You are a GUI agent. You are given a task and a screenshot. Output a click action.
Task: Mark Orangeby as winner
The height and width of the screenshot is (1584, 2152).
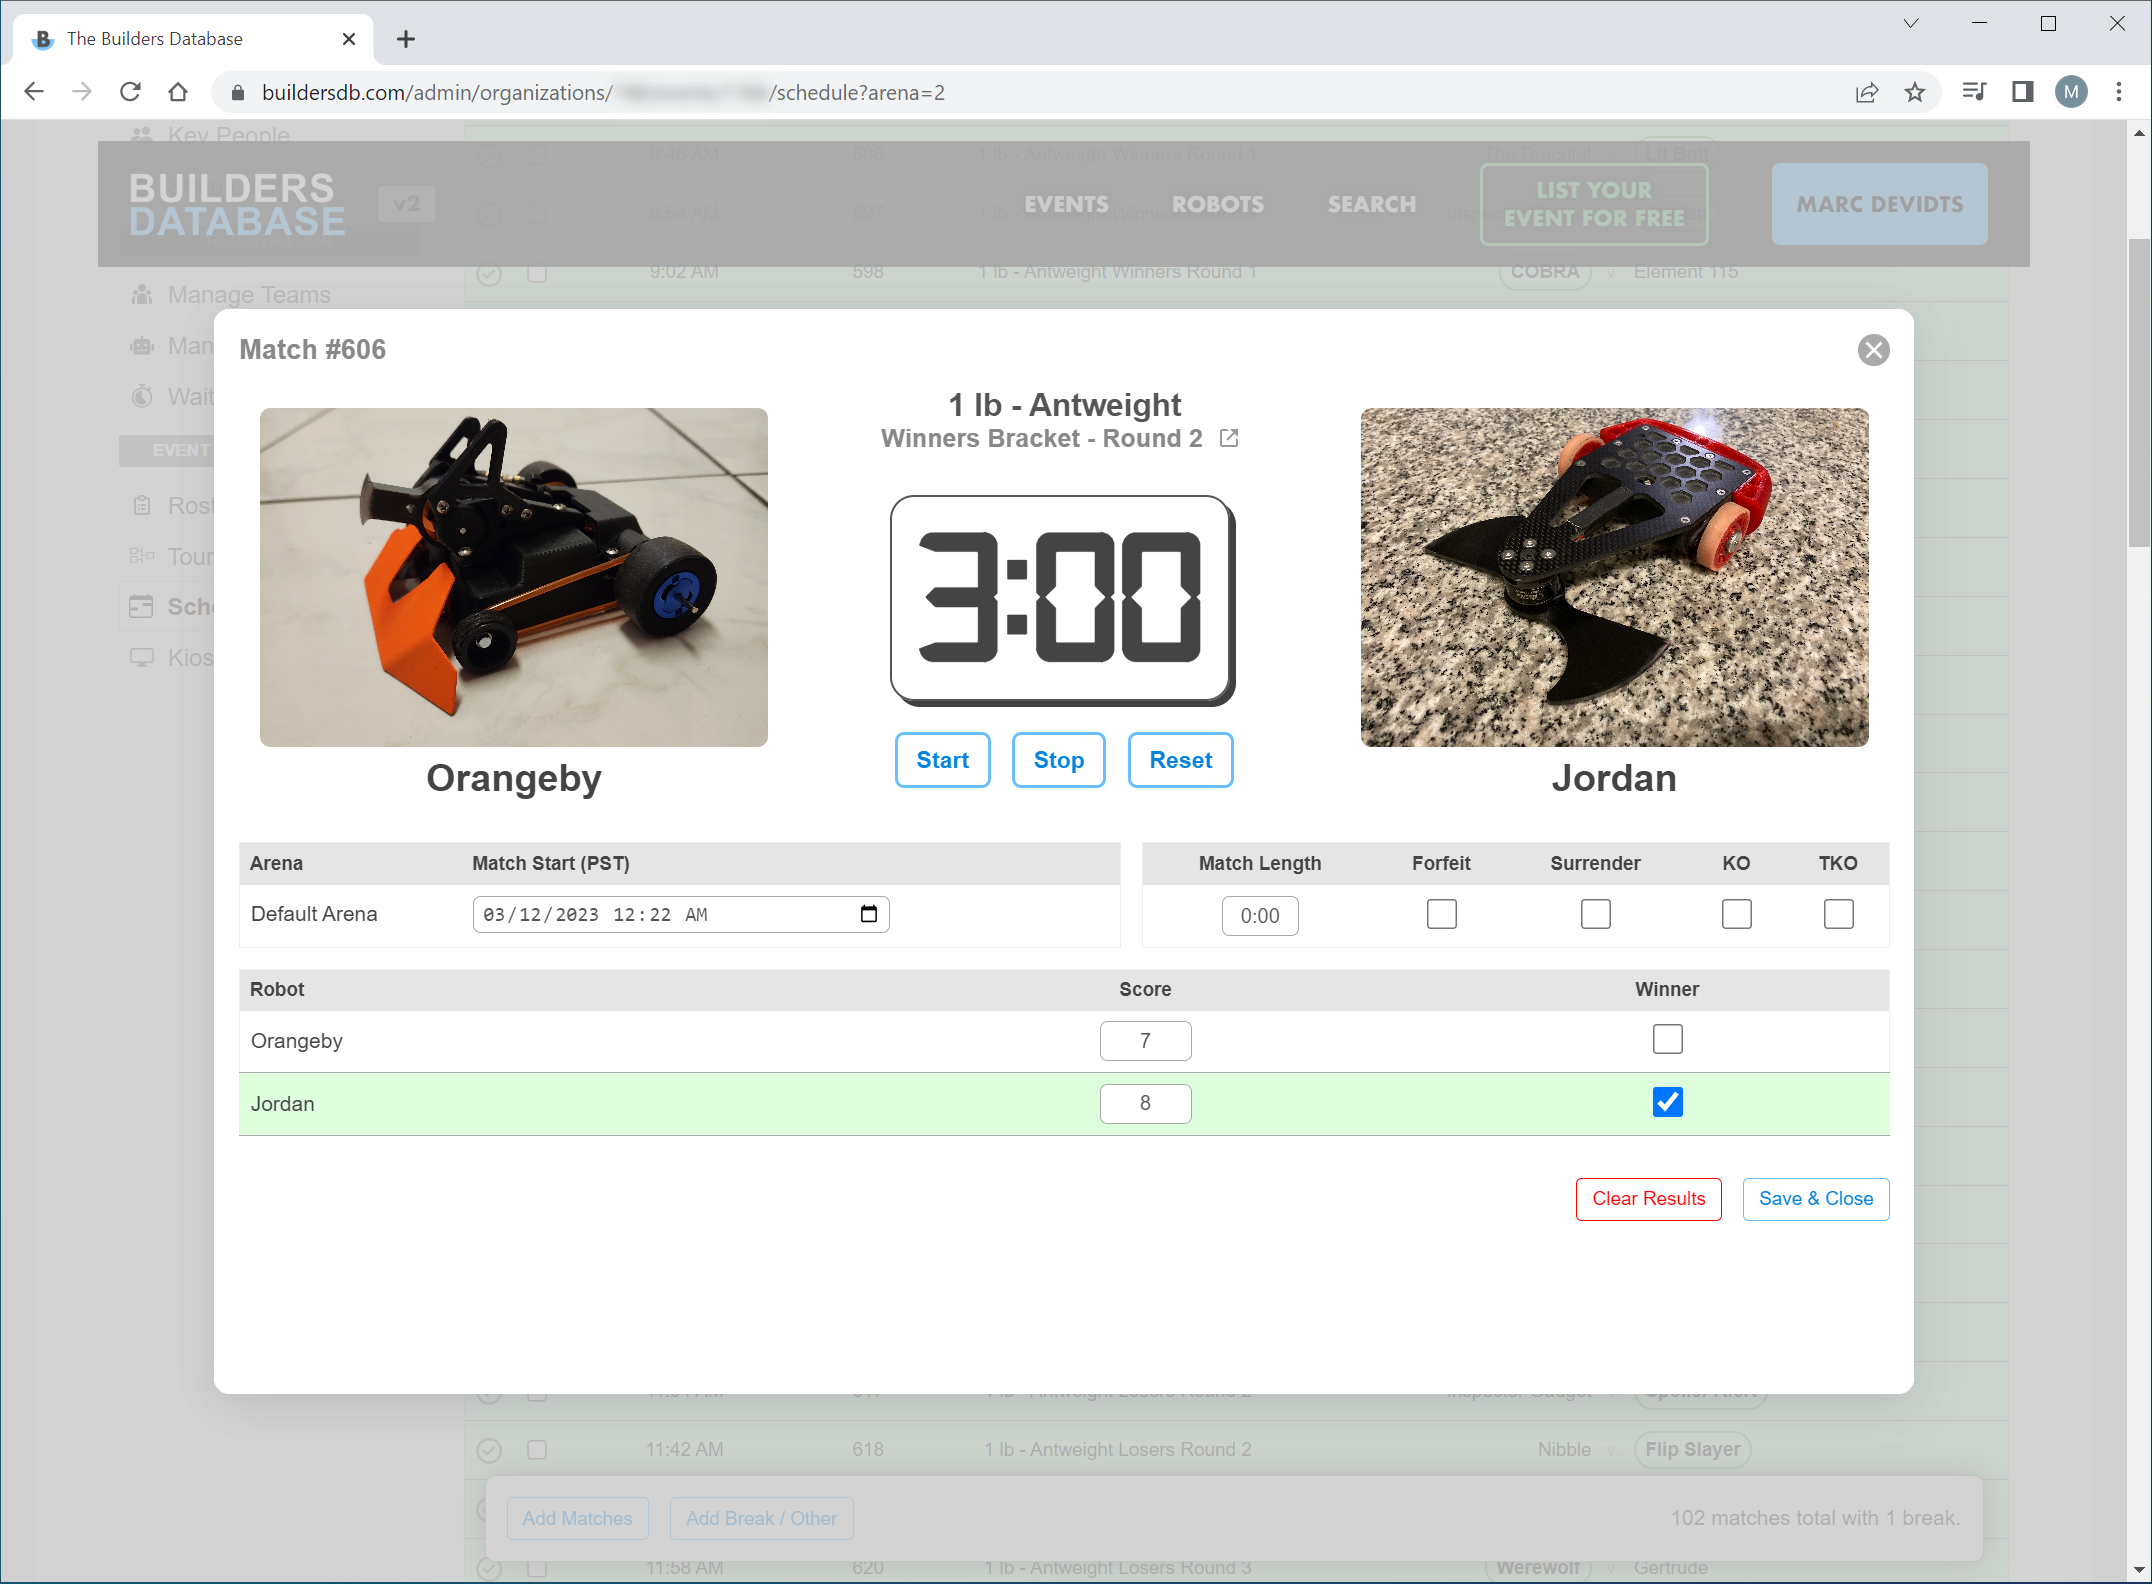tap(1667, 1039)
